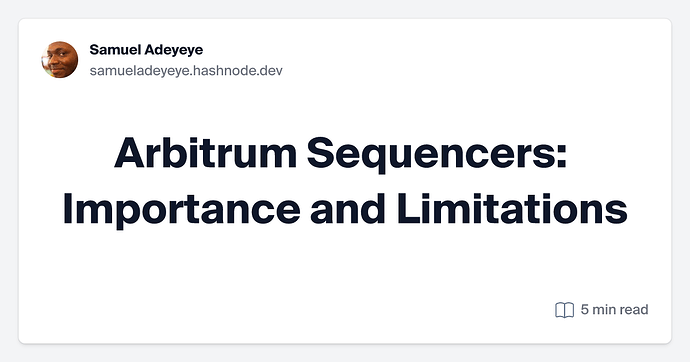Click the blank white card area below the title
This screenshot has width=690, height=362.
pos(308,273)
